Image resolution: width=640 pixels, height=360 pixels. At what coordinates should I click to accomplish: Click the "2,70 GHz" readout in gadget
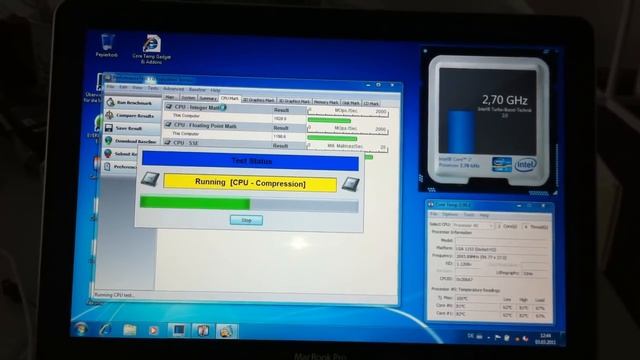[504, 100]
